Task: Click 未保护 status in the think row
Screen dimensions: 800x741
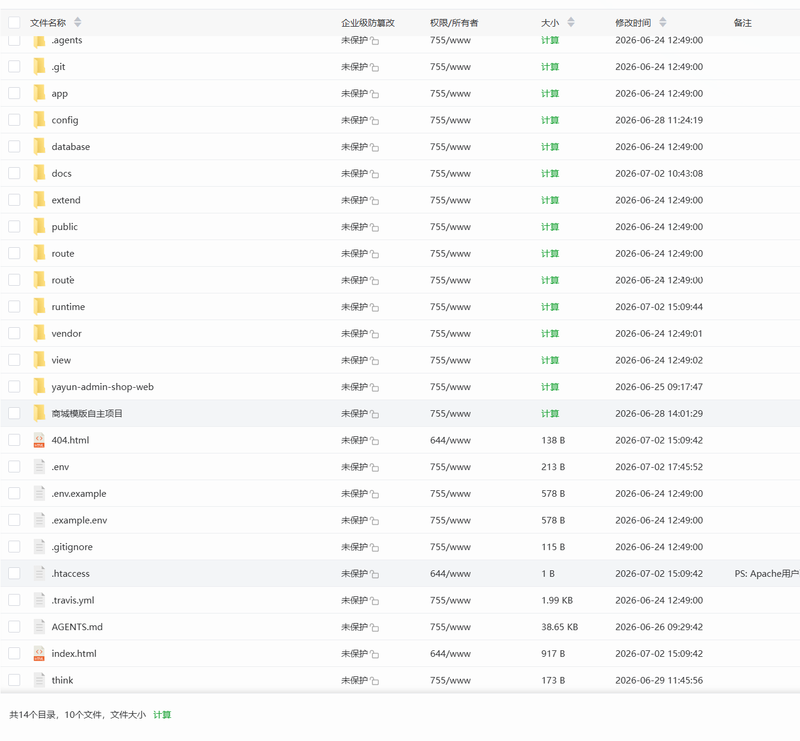Action: pos(355,680)
